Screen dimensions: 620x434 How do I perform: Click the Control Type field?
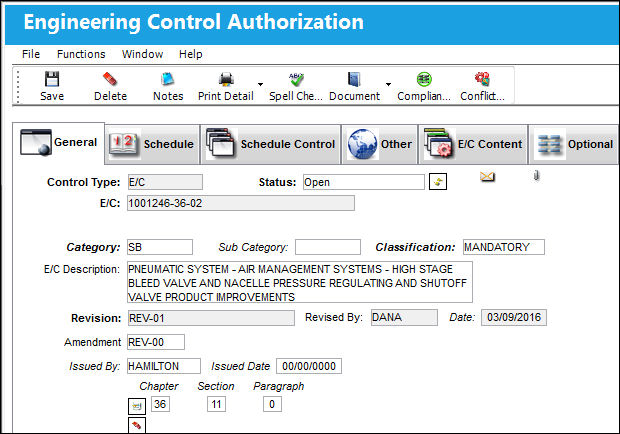(x=165, y=182)
